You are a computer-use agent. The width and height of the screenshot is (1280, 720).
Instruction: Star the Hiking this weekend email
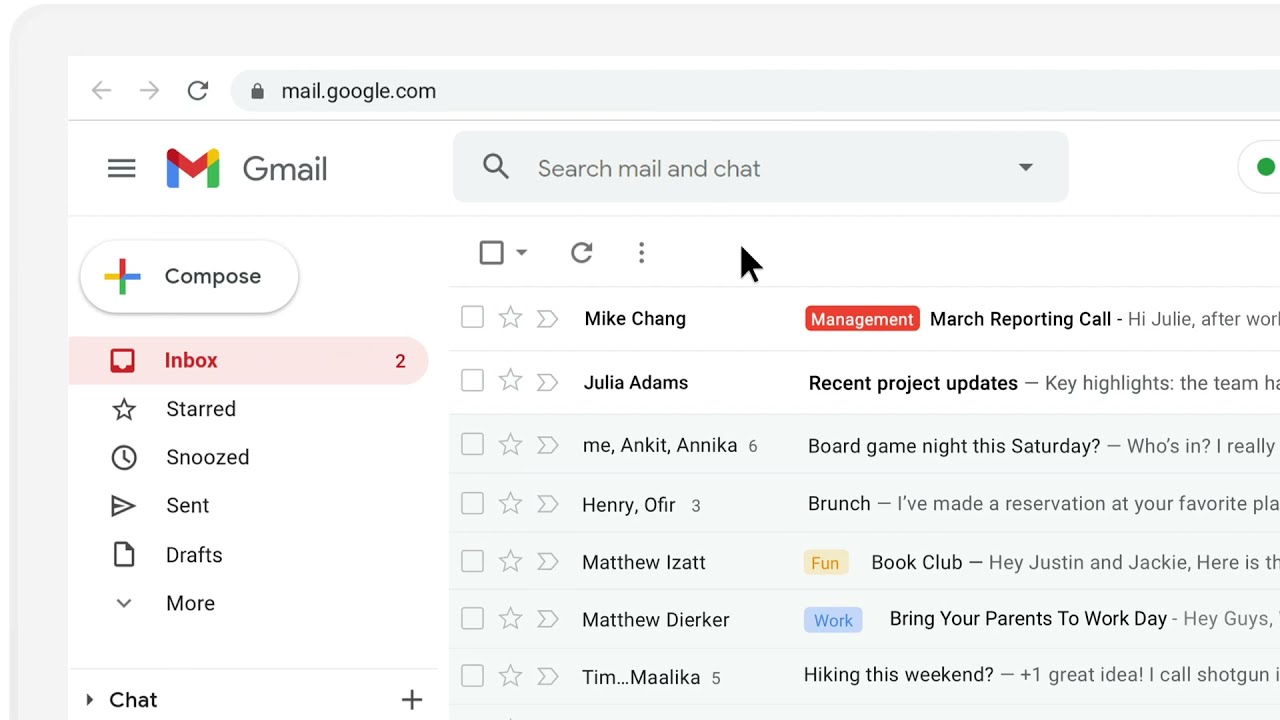point(510,677)
